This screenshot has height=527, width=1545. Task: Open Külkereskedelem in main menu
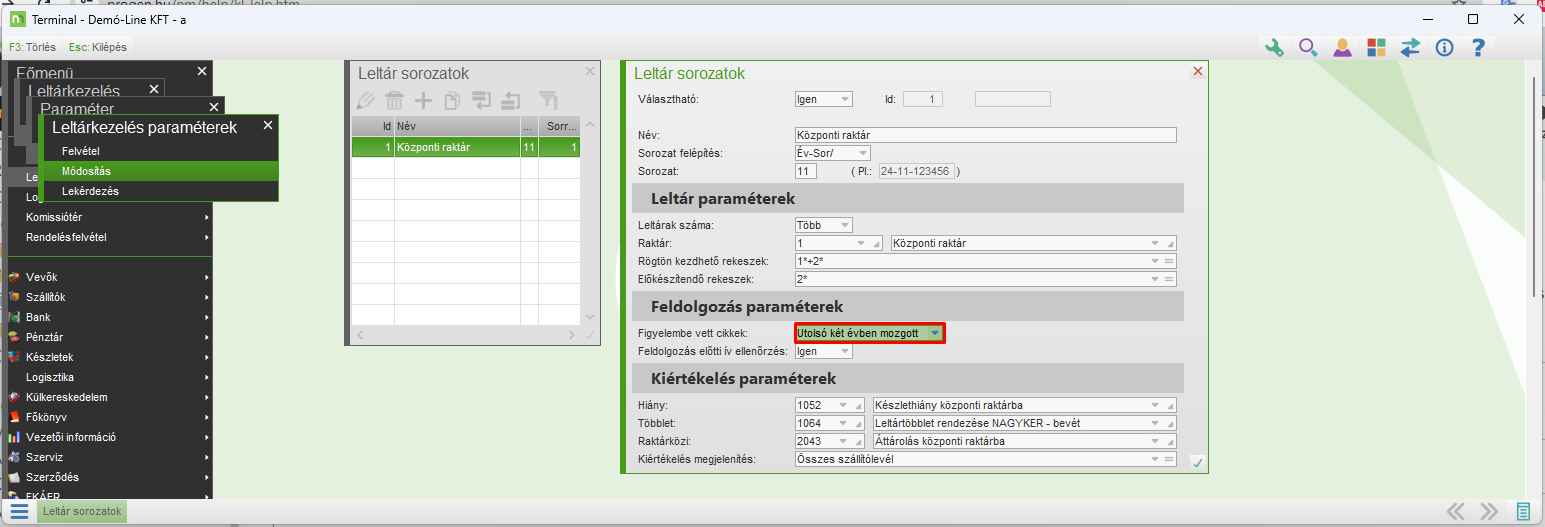coord(110,397)
